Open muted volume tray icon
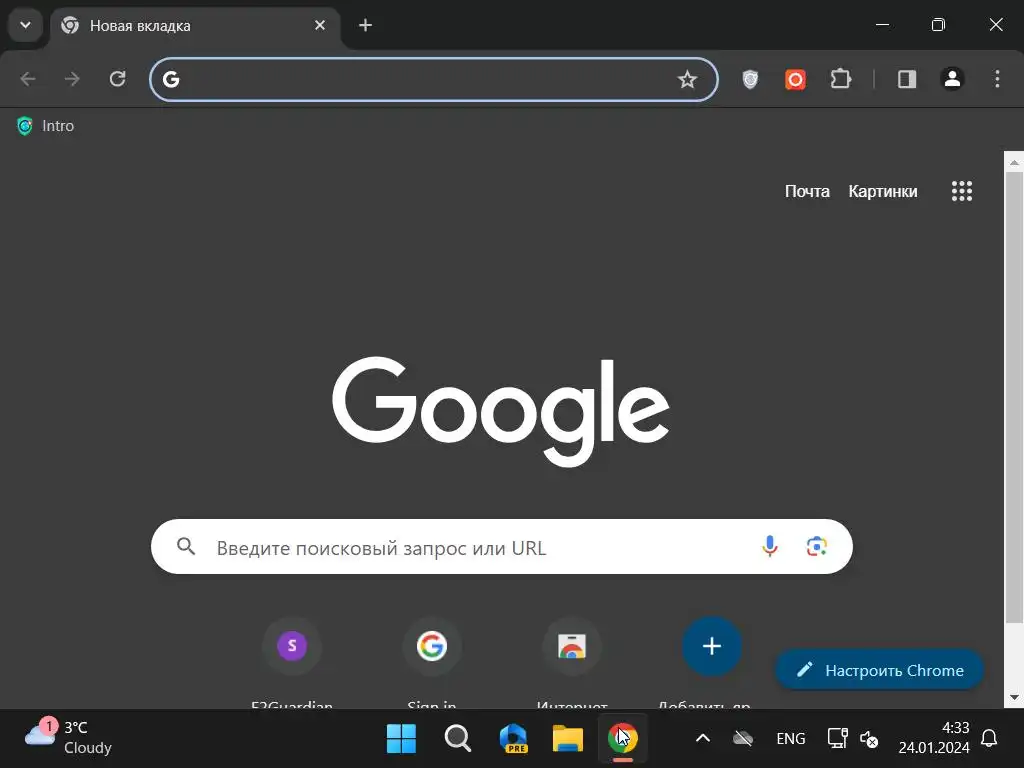 tap(869, 739)
